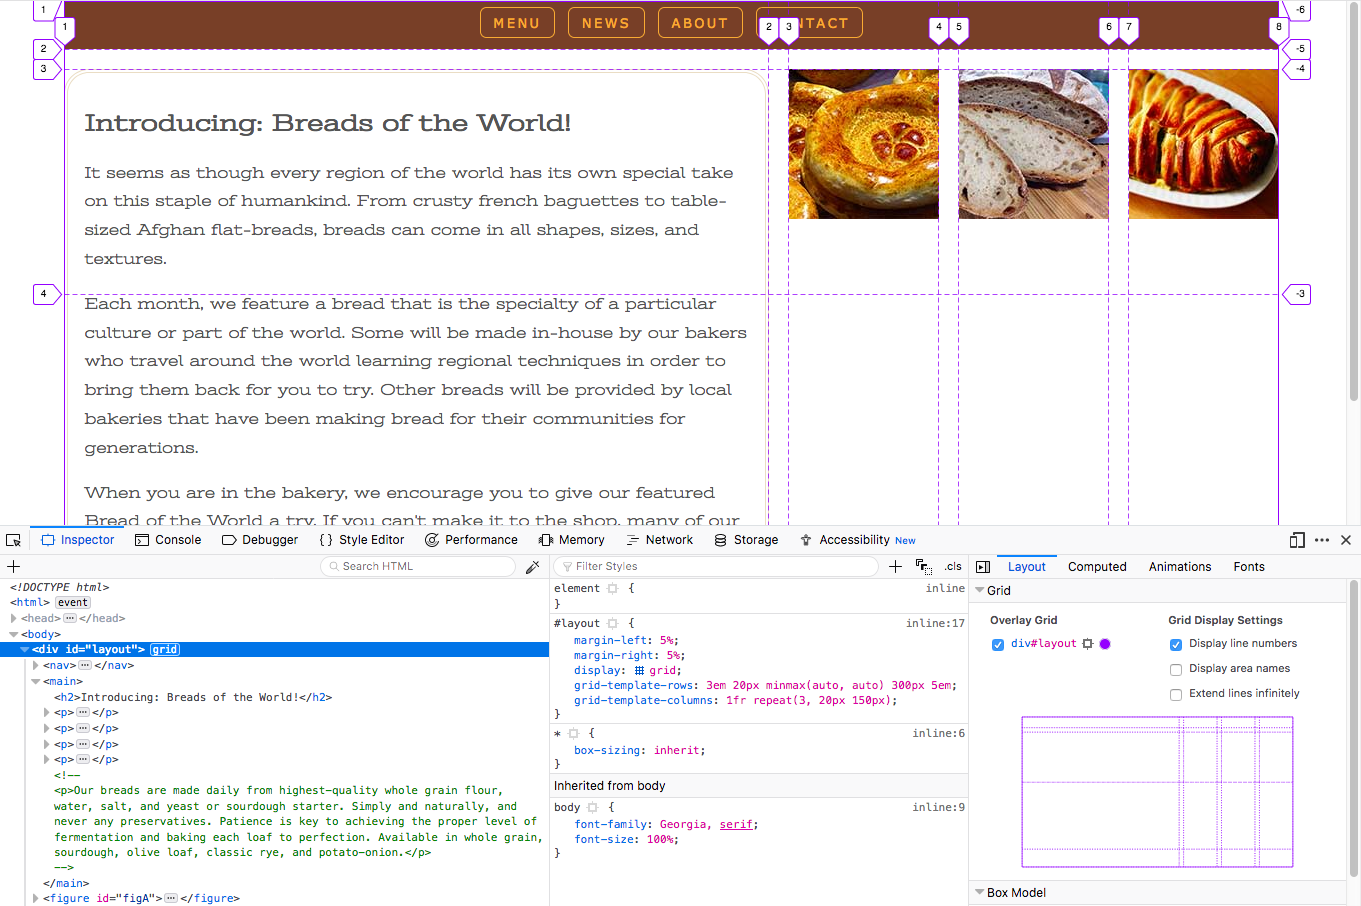Toggle .cls class panel

pos(953,566)
